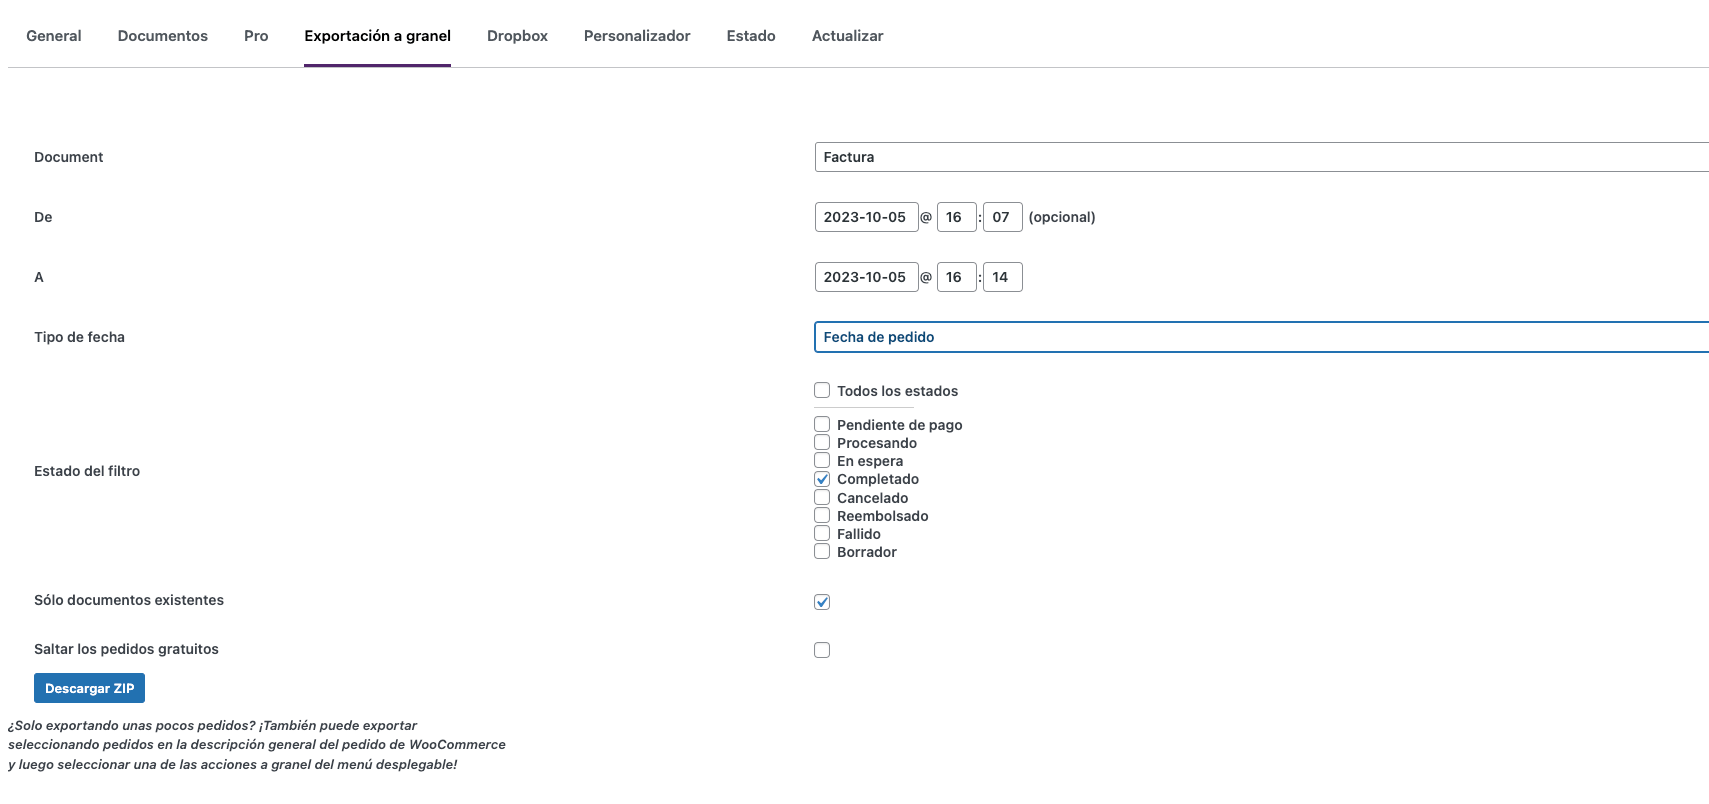Go to the Actualizar tab
The height and width of the screenshot is (804, 1709).
(847, 36)
